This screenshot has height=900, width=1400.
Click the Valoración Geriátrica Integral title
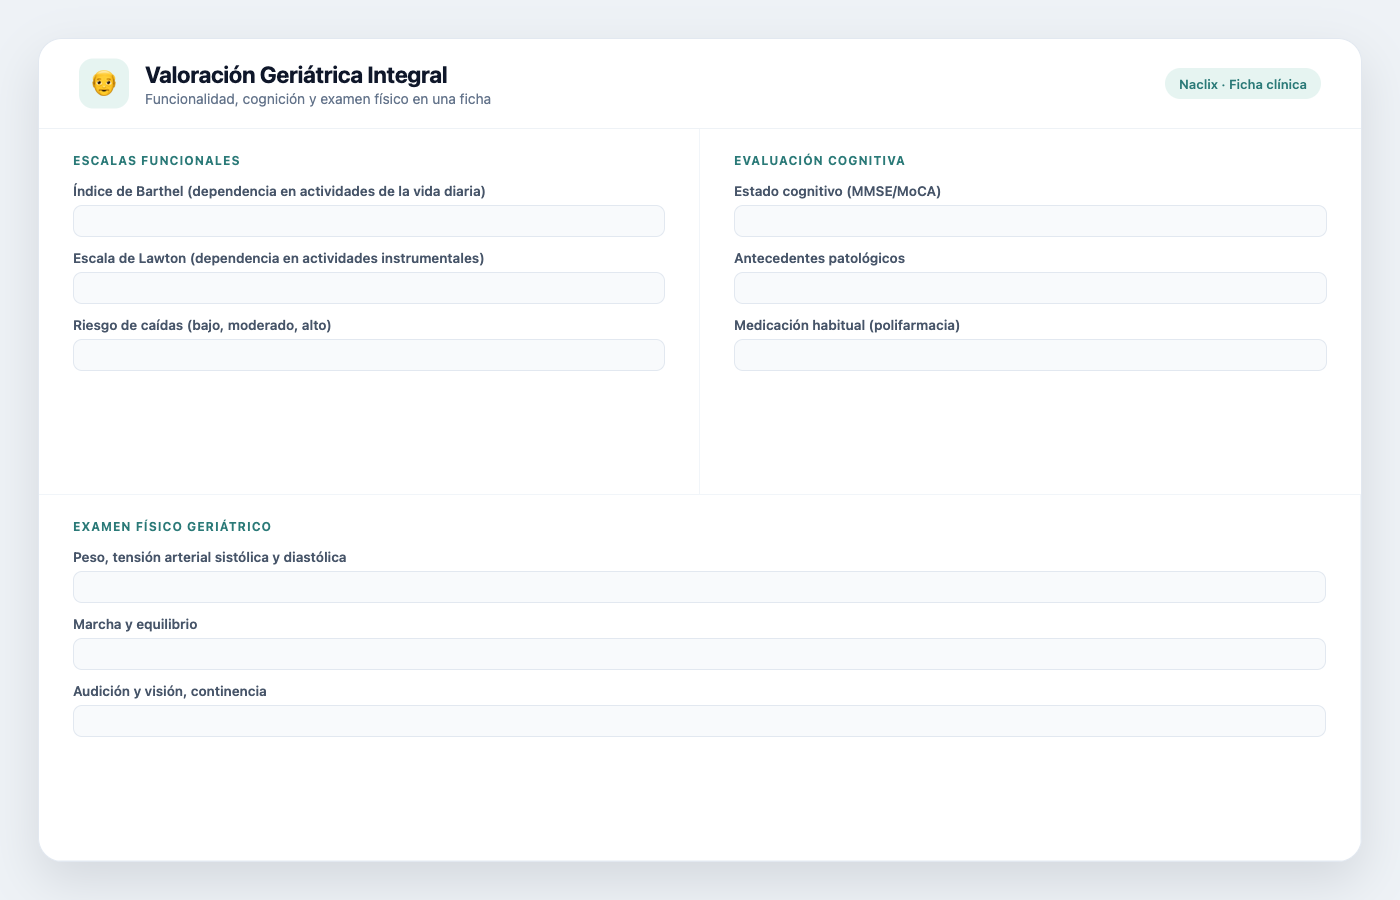tap(296, 75)
